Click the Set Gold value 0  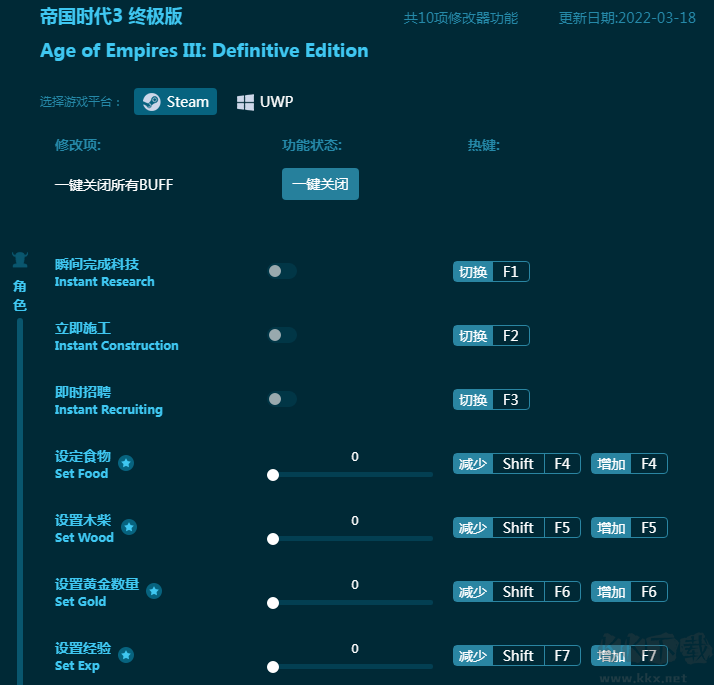355,584
